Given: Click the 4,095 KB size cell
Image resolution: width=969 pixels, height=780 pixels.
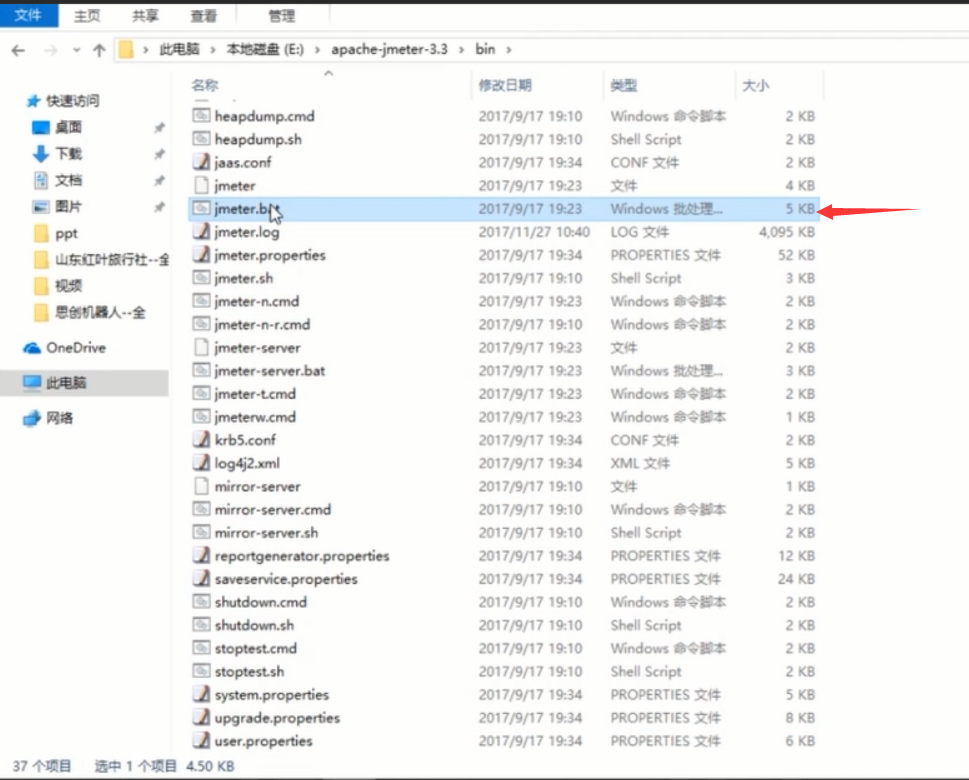Looking at the screenshot, I should pos(787,232).
